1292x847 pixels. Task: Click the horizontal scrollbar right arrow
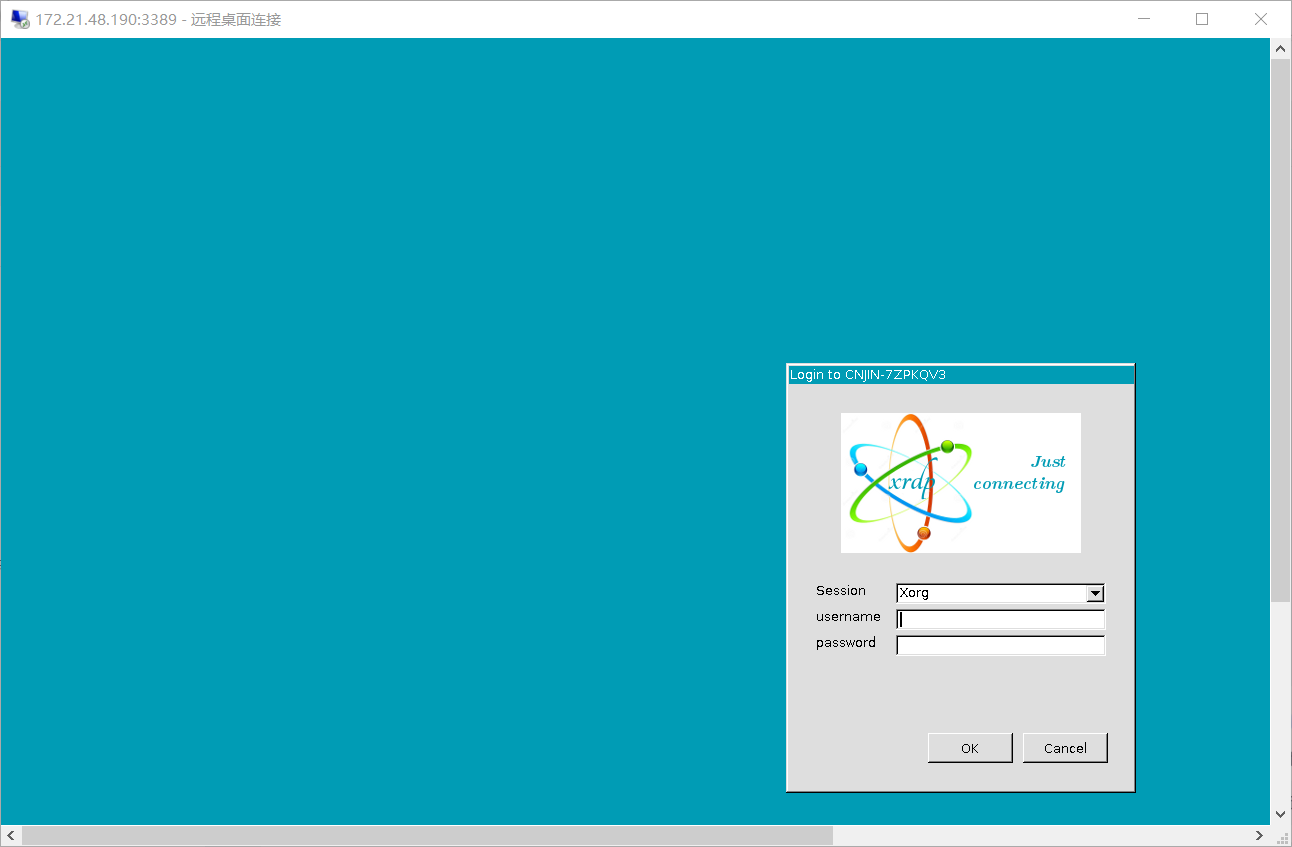pyautogui.click(x=1260, y=835)
